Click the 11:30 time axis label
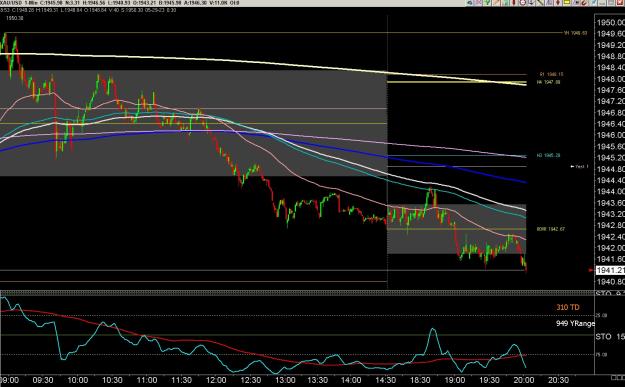 point(181,380)
